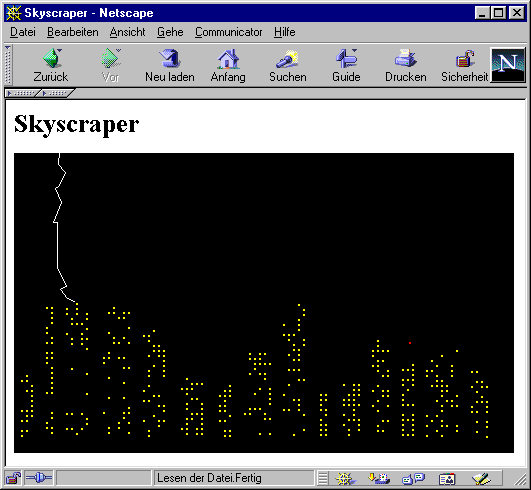Click the status bar security lock icon

(13, 478)
